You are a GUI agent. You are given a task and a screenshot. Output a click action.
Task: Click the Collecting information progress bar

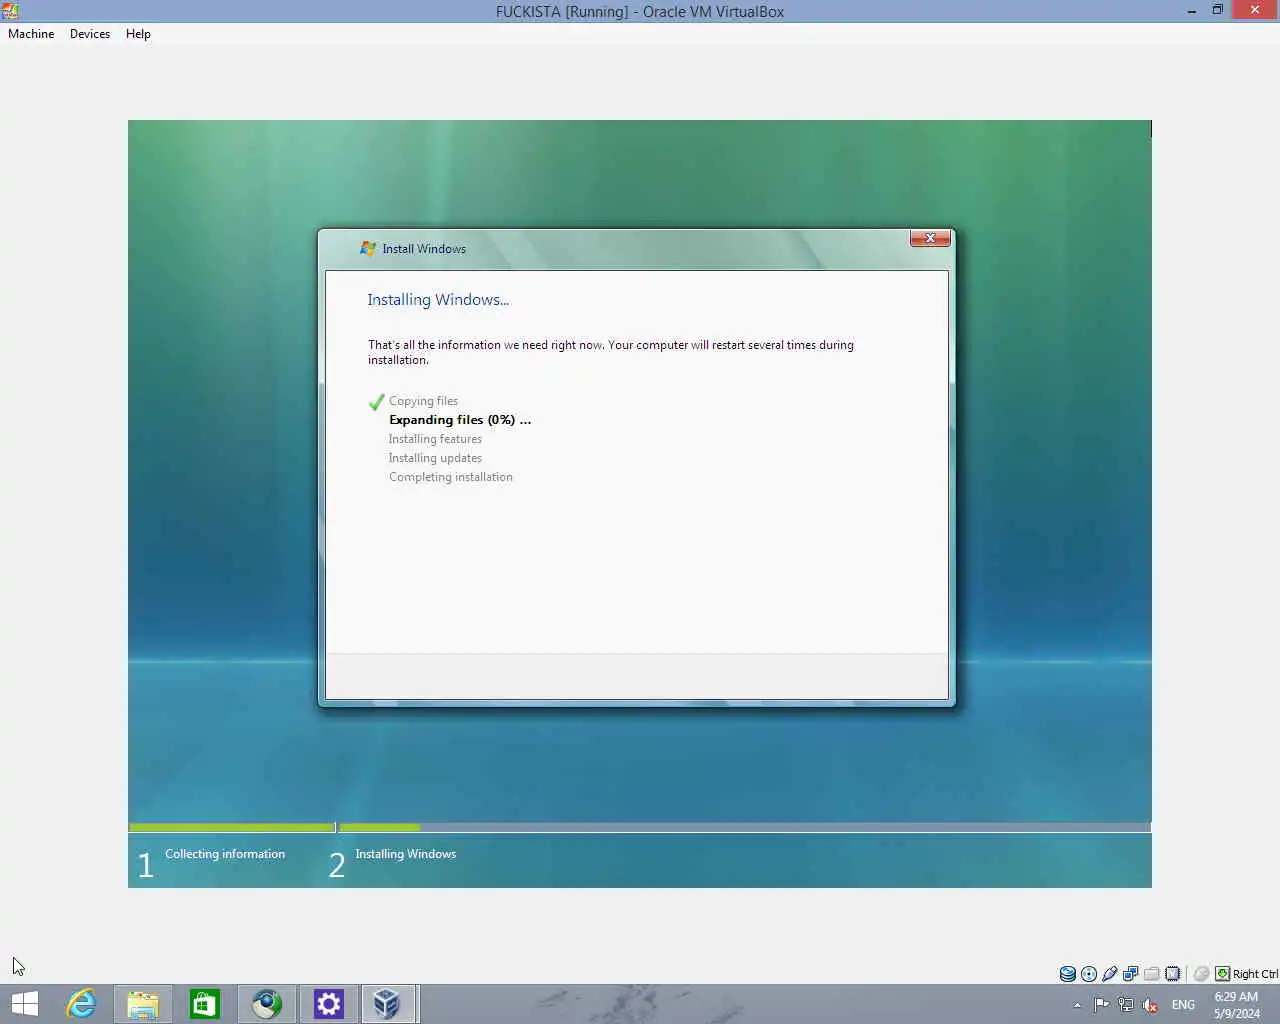tap(232, 827)
